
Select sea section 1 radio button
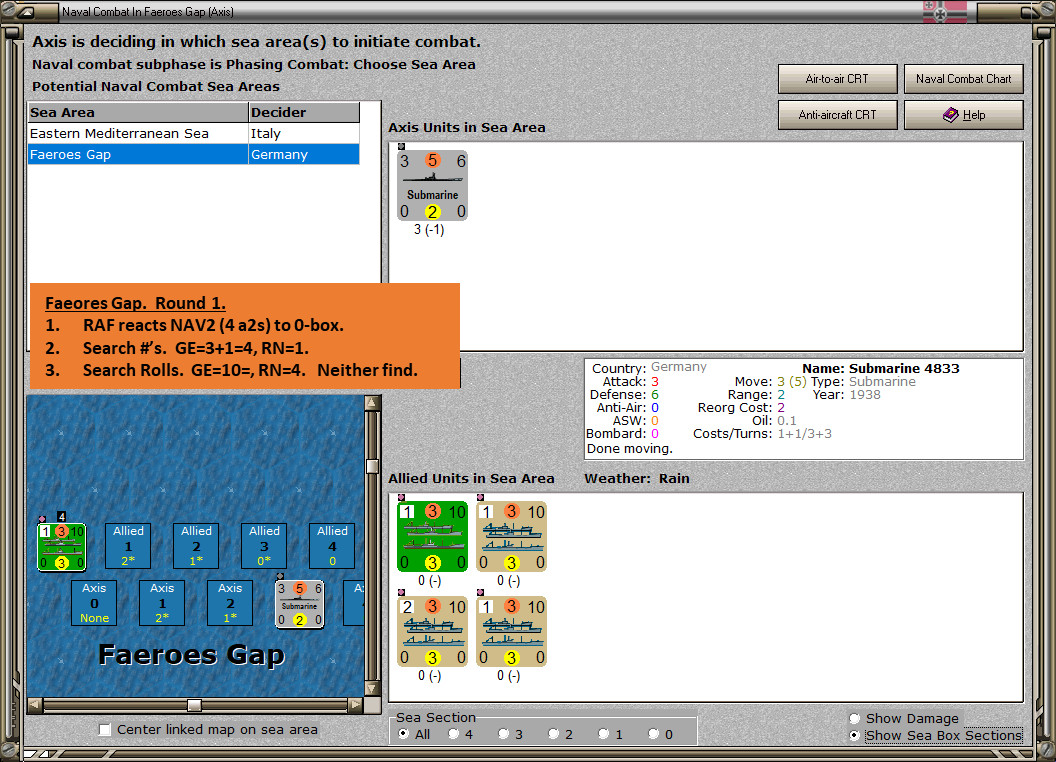[x=603, y=734]
